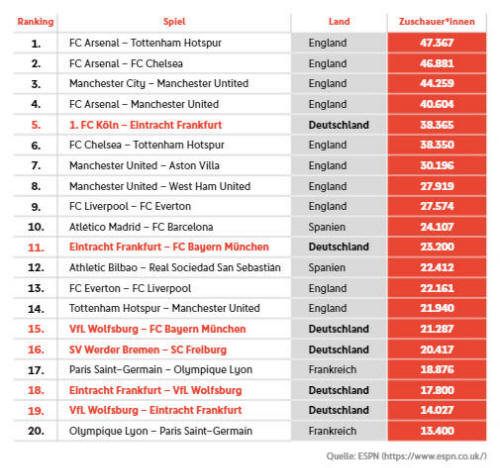
Task: Click the Ranking column header
Action: (x=35, y=22)
